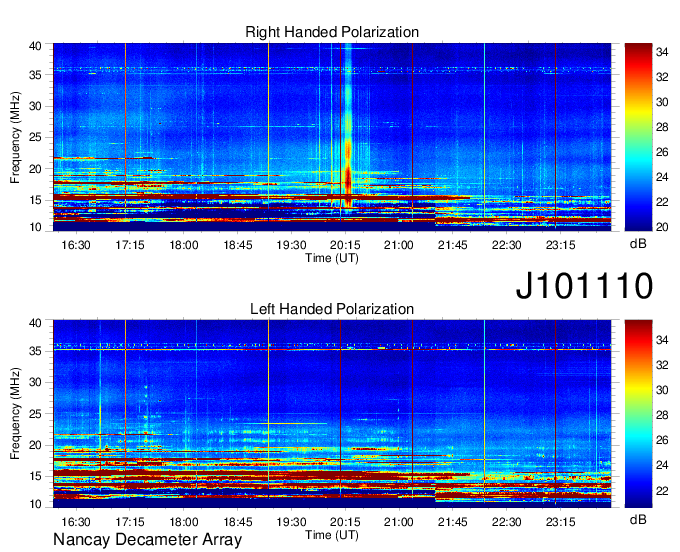Click the 21:45 tick on right-handed time axis

point(453,245)
